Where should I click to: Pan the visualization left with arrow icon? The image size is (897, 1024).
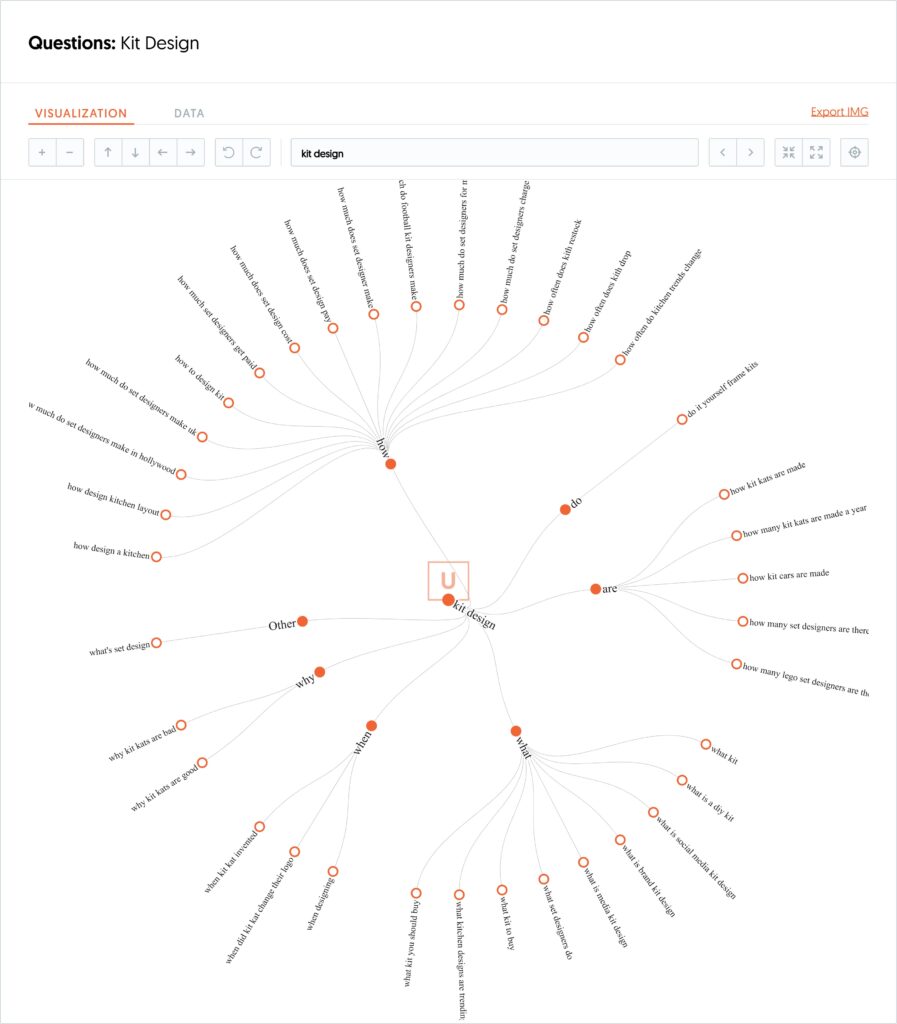click(162, 153)
